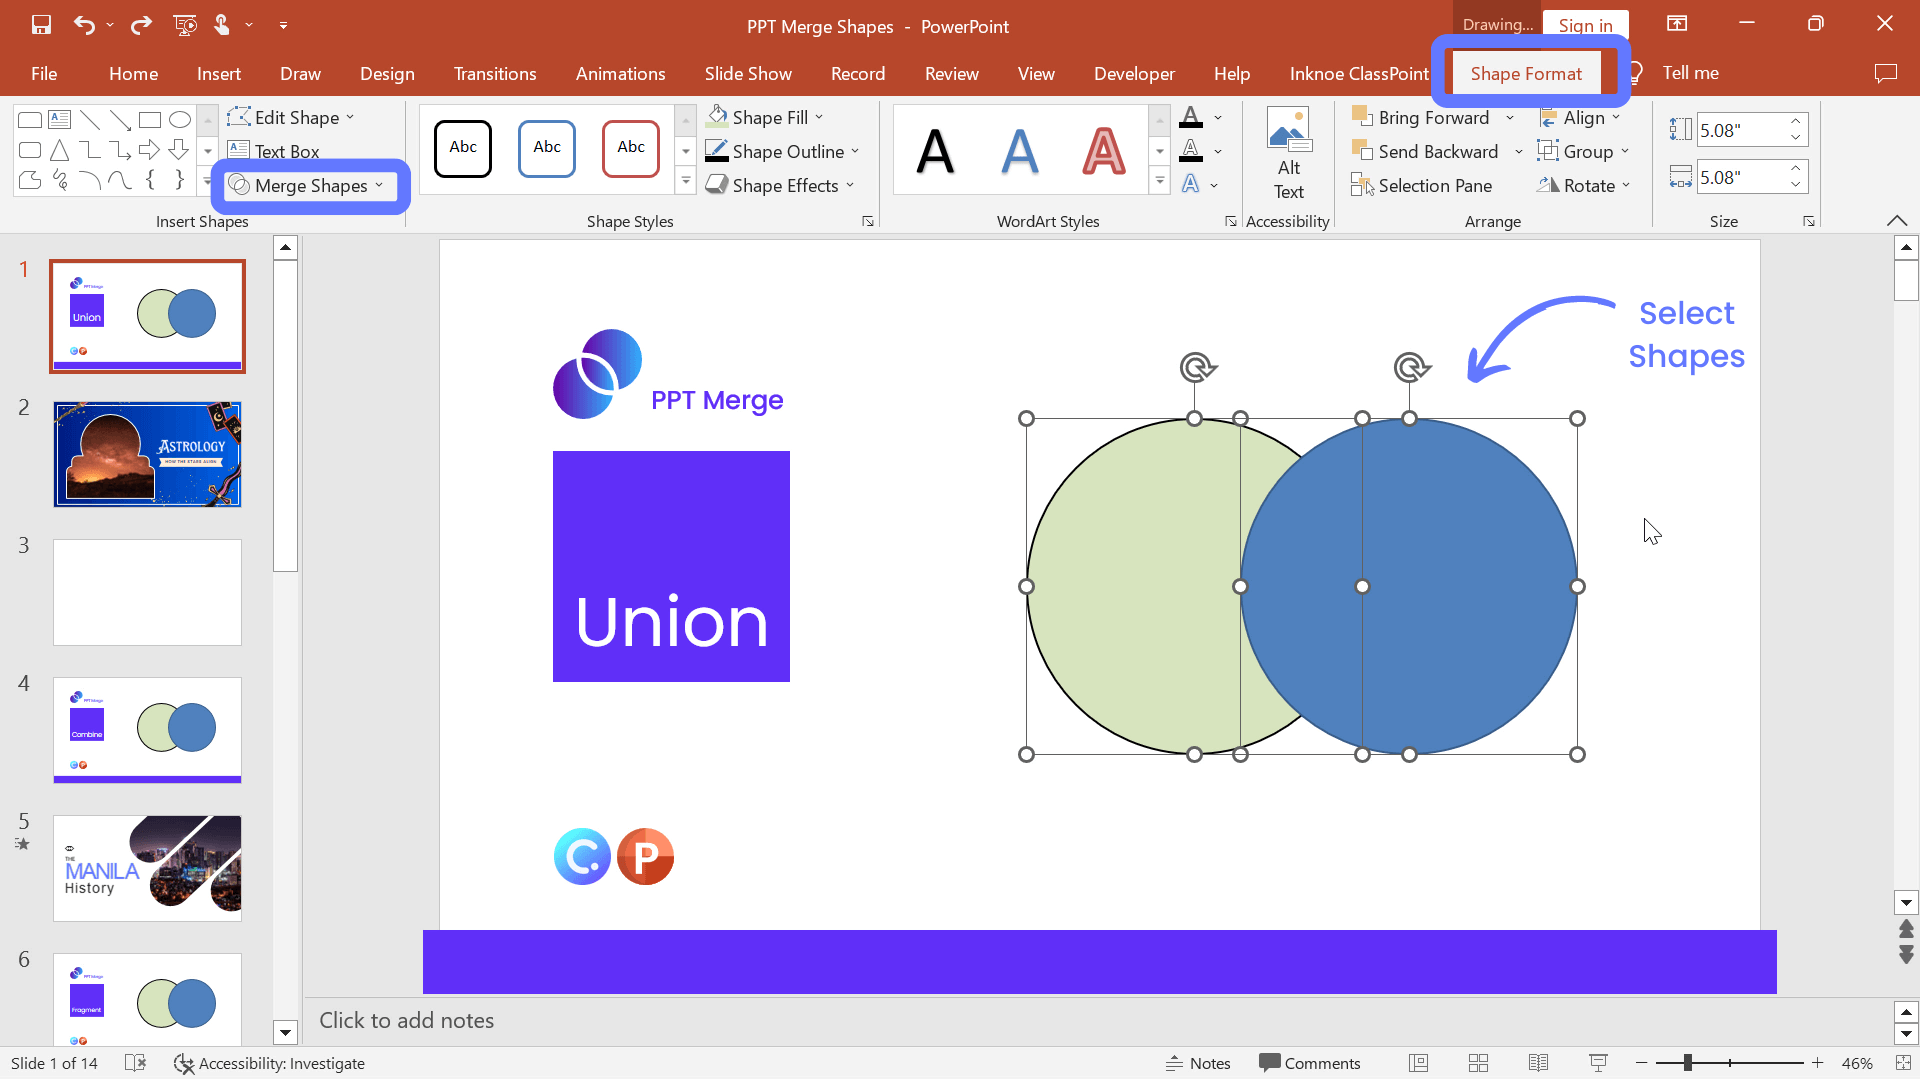Expand the Shape Effects menu
1920x1080 pixels.
click(780, 185)
